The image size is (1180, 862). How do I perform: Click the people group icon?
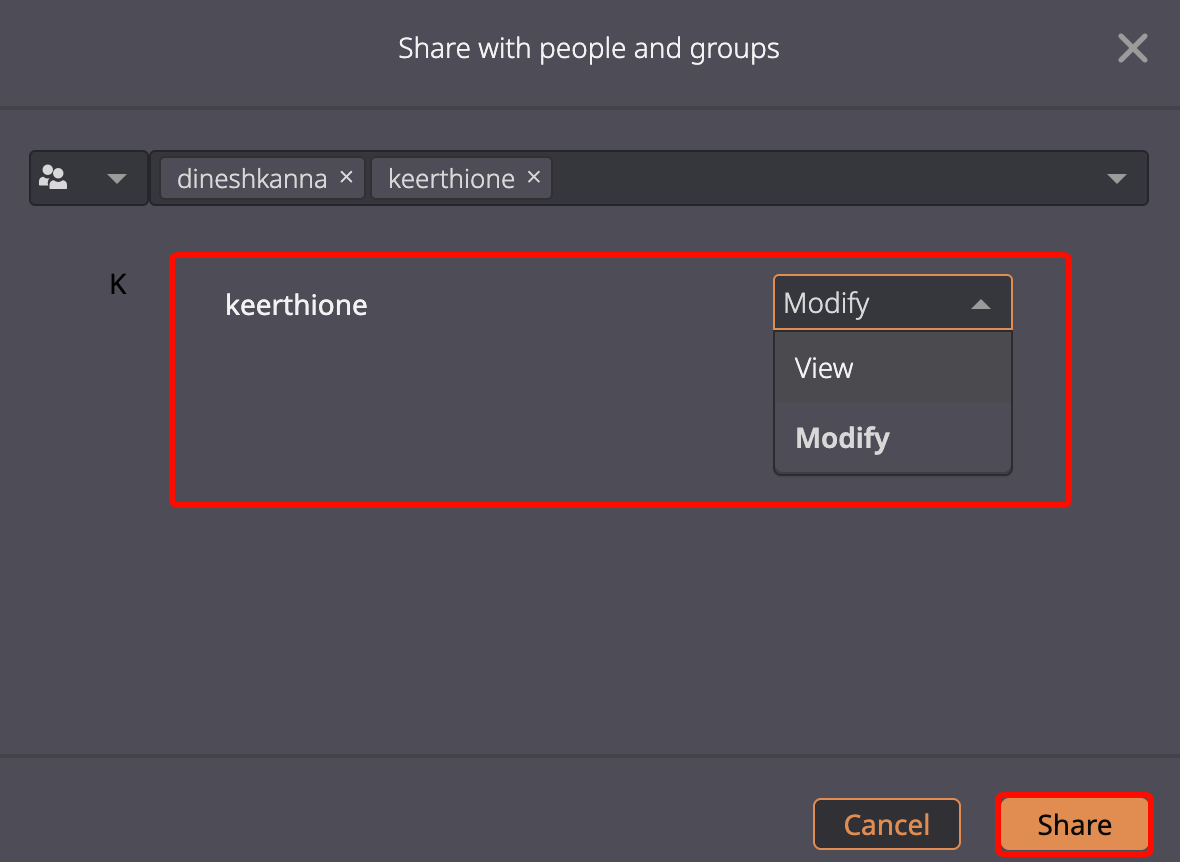click(53, 178)
